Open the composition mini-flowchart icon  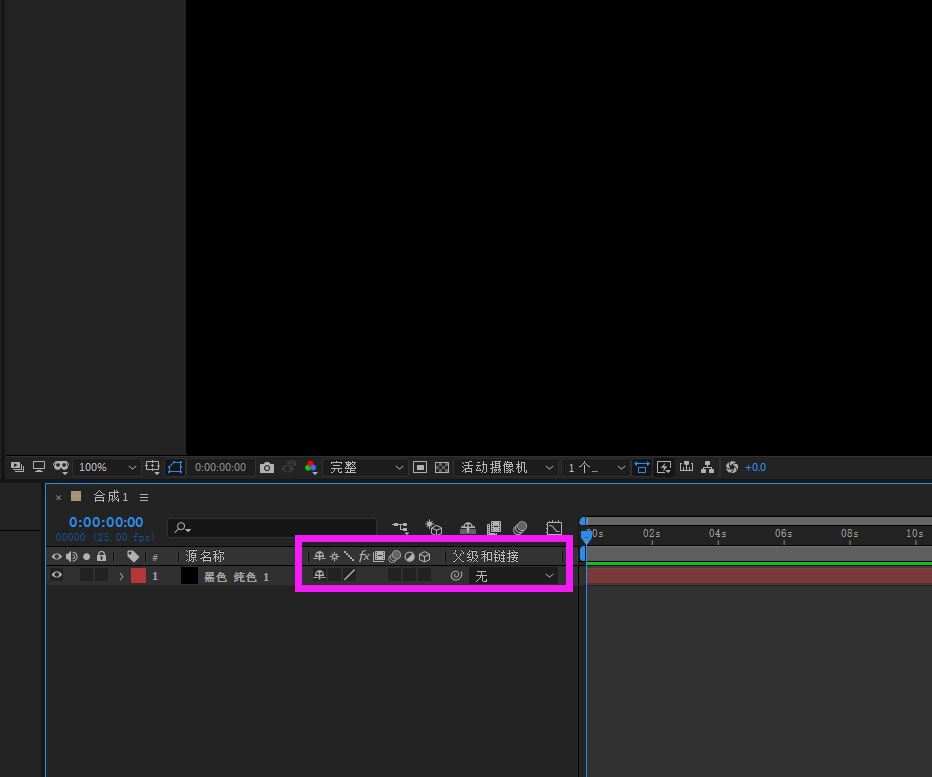400,528
